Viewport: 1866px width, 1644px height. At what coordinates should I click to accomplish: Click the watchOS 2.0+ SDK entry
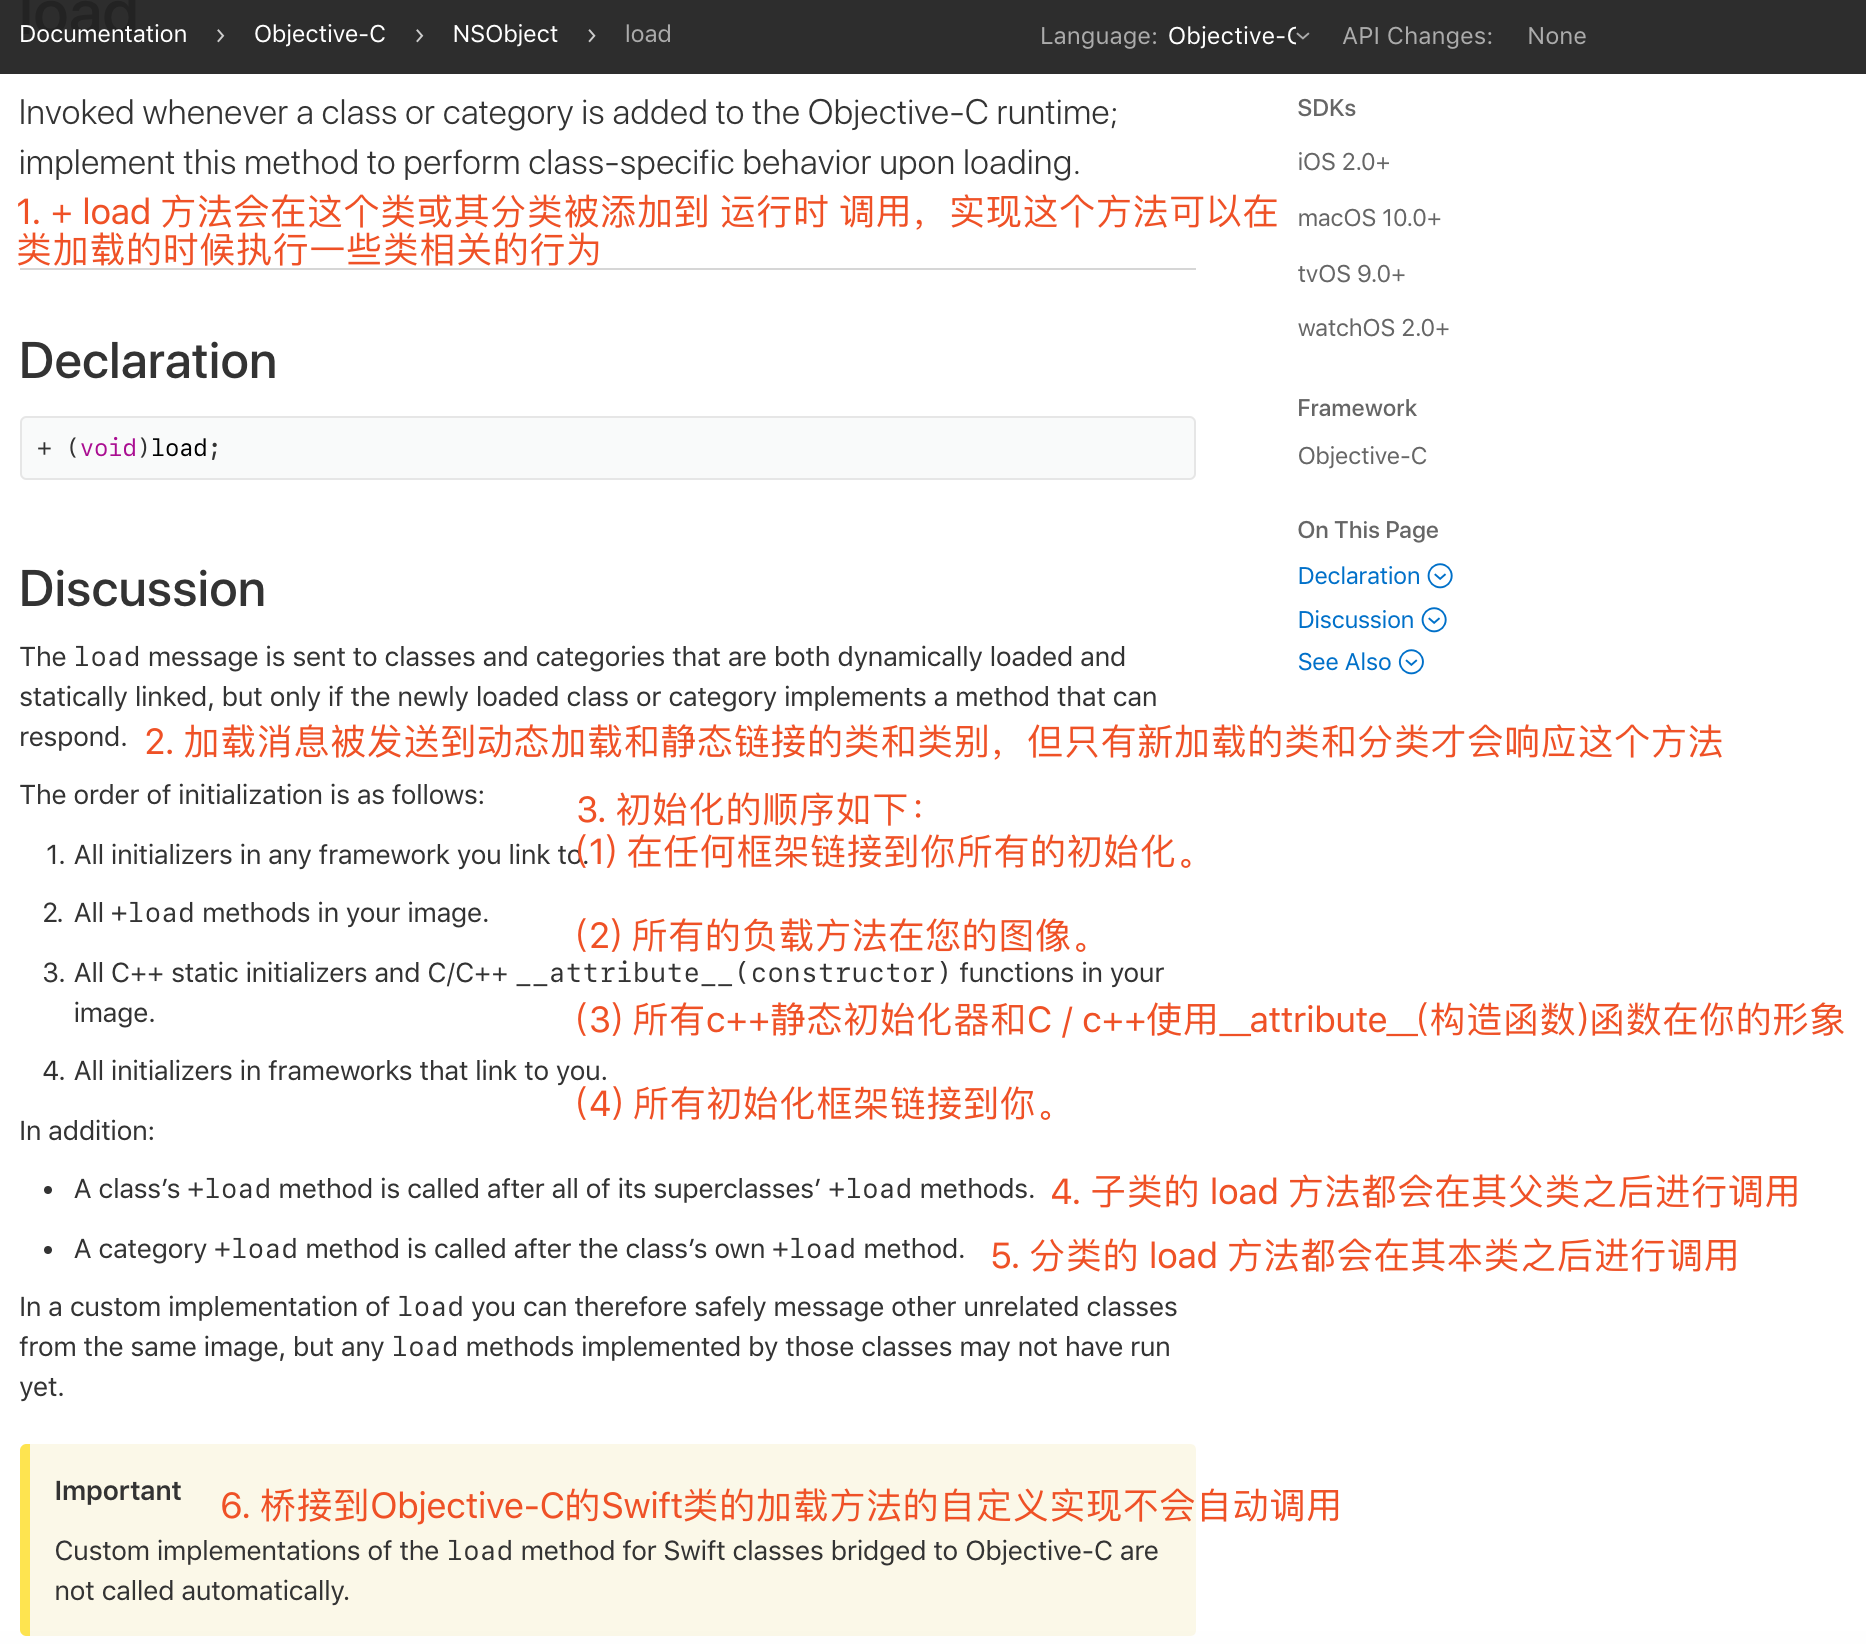coord(1372,328)
